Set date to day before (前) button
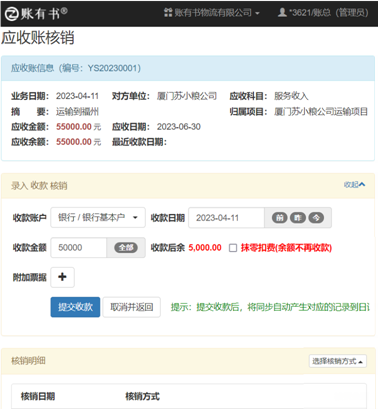 pos(279,218)
